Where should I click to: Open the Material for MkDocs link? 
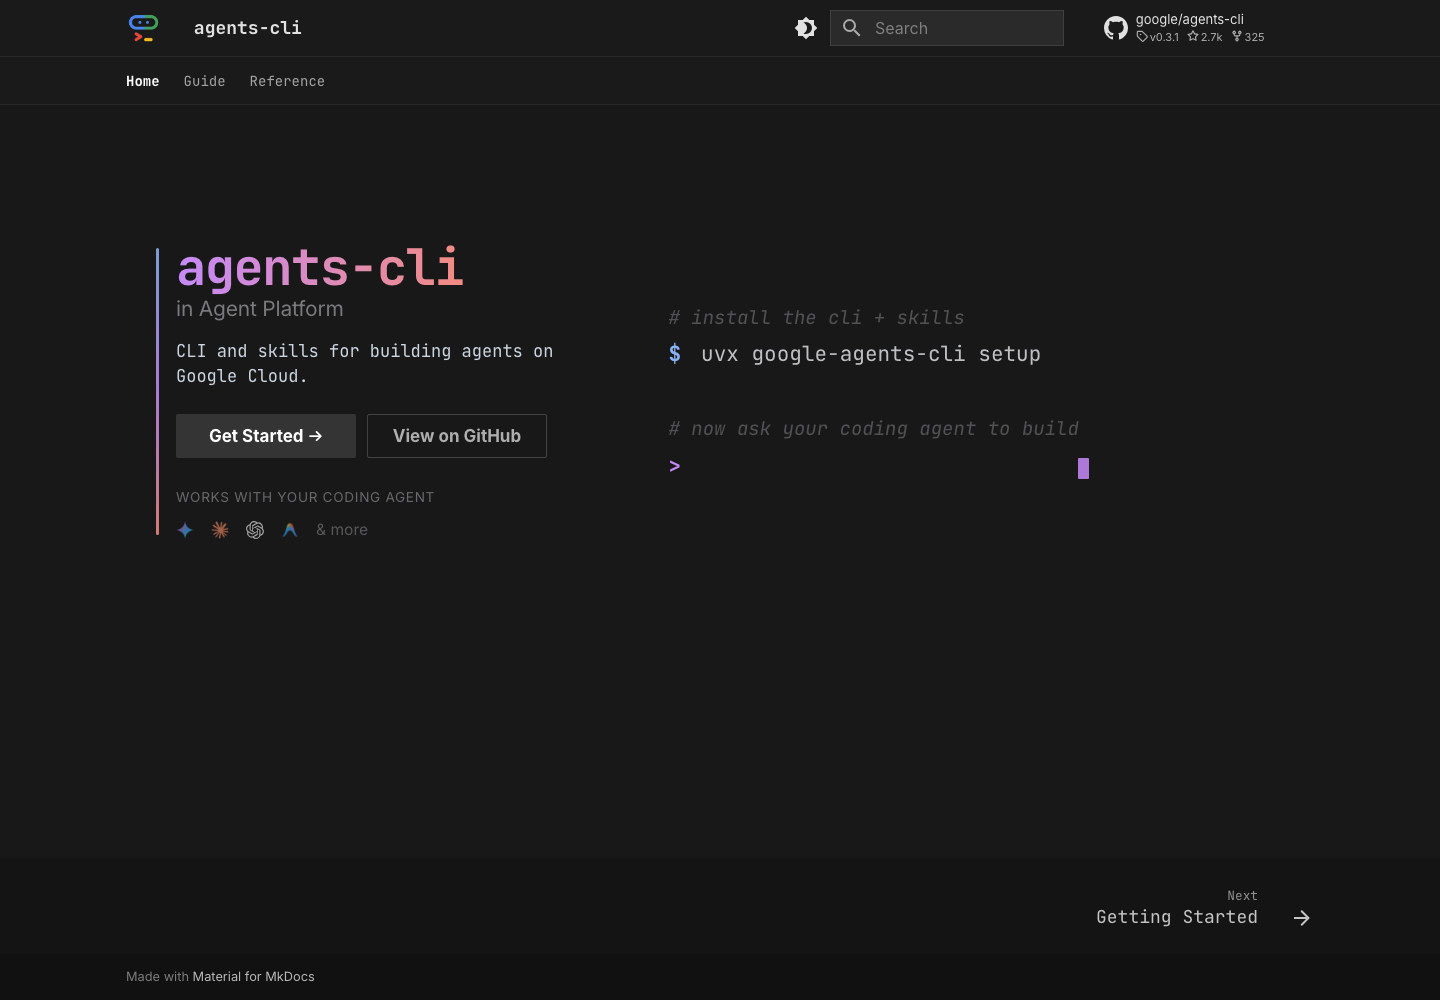(254, 977)
